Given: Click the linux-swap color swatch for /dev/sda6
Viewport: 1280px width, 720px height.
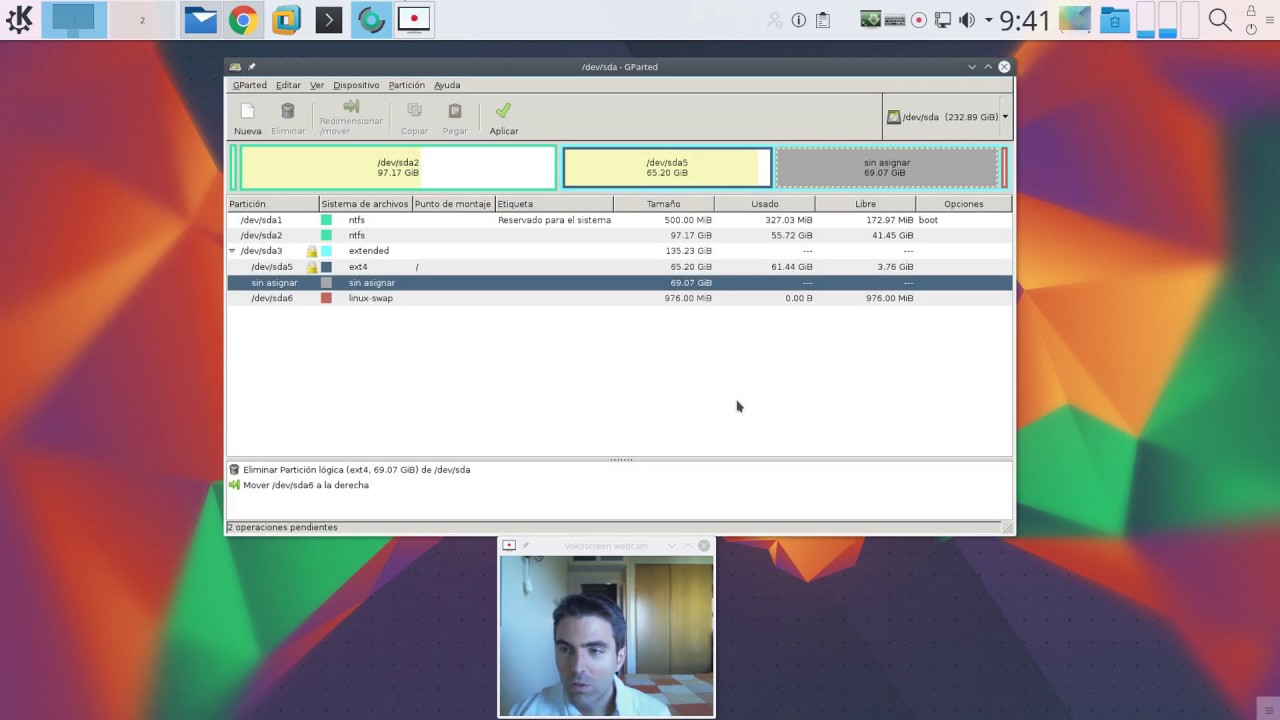Looking at the screenshot, I should point(326,298).
